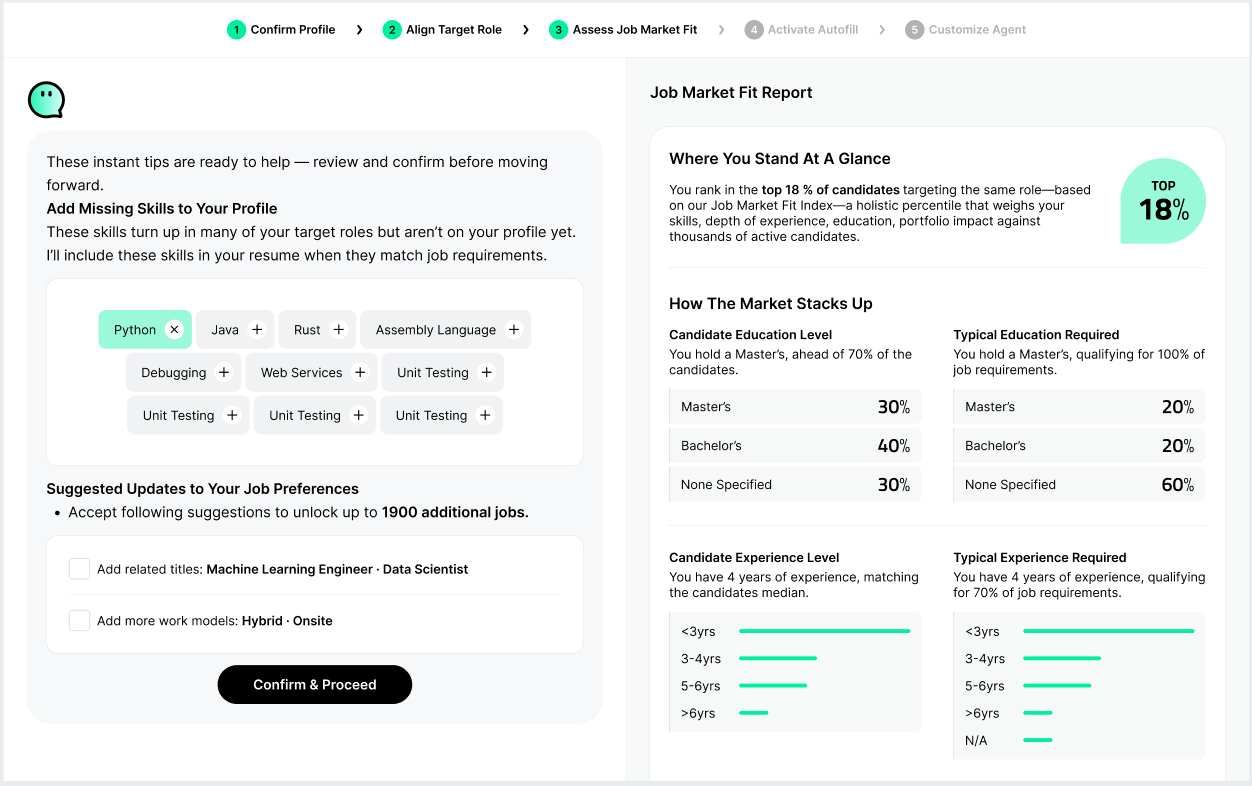Add the Web Services skill plus icon
This screenshot has width=1252, height=786.
pyautogui.click(x=360, y=373)
